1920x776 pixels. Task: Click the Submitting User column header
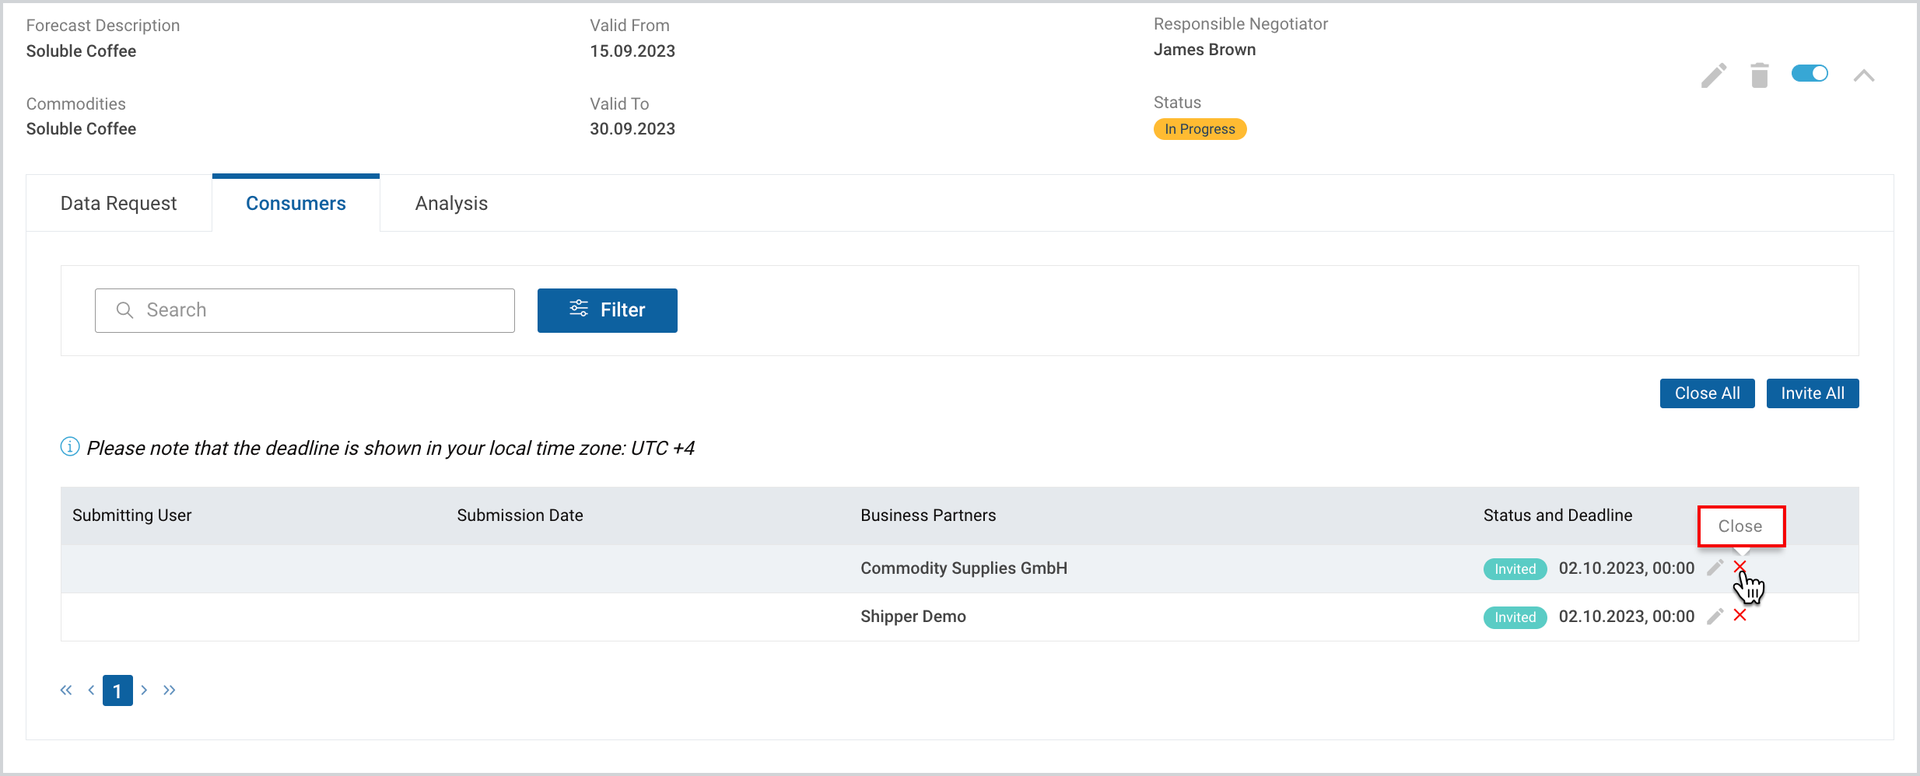pyautogui.click(x=132, y=515)
